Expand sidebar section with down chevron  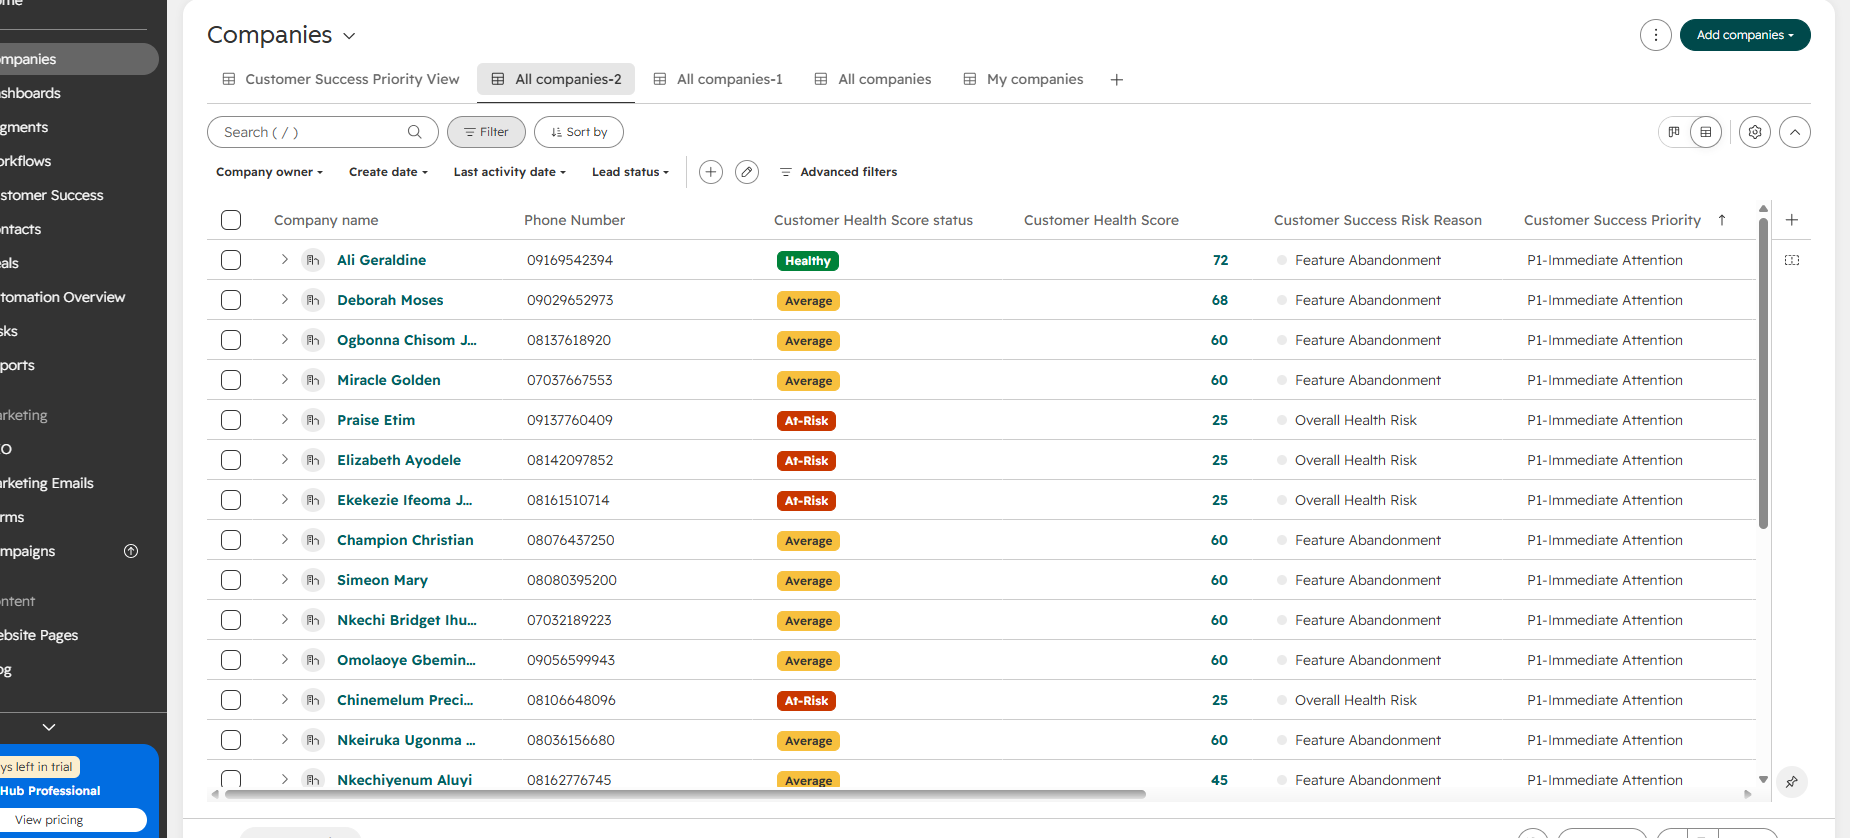48,727
